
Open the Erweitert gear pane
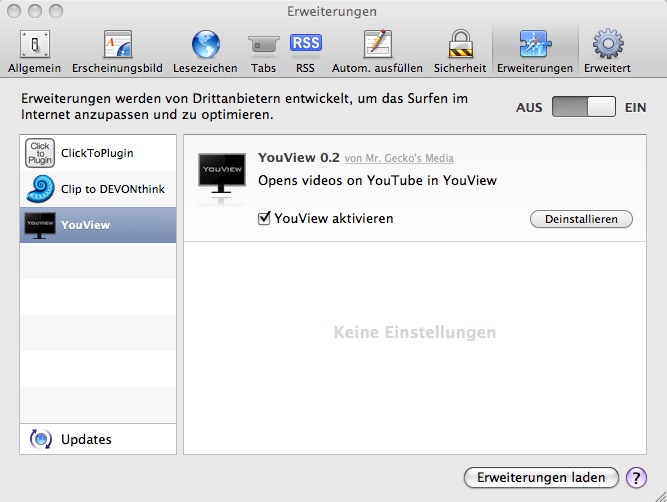click(607, 51)
